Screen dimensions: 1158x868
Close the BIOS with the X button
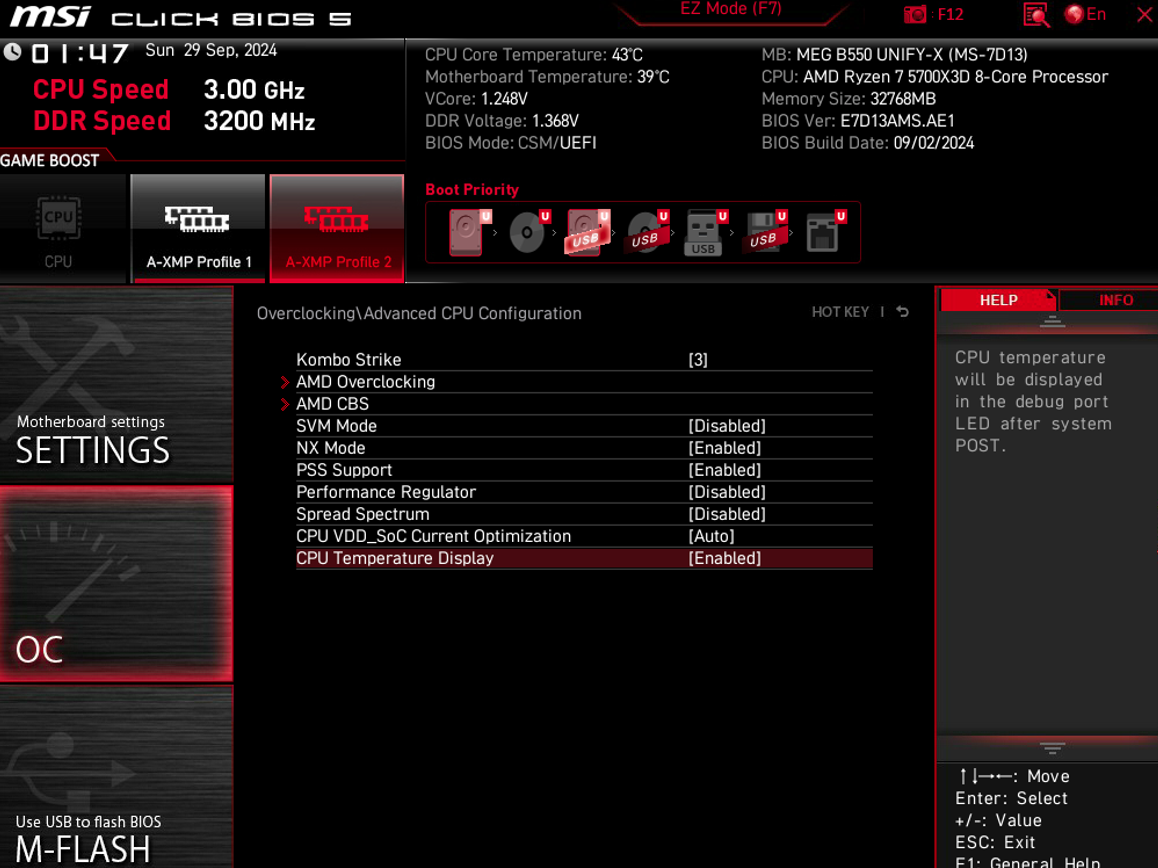[1145, 15]
